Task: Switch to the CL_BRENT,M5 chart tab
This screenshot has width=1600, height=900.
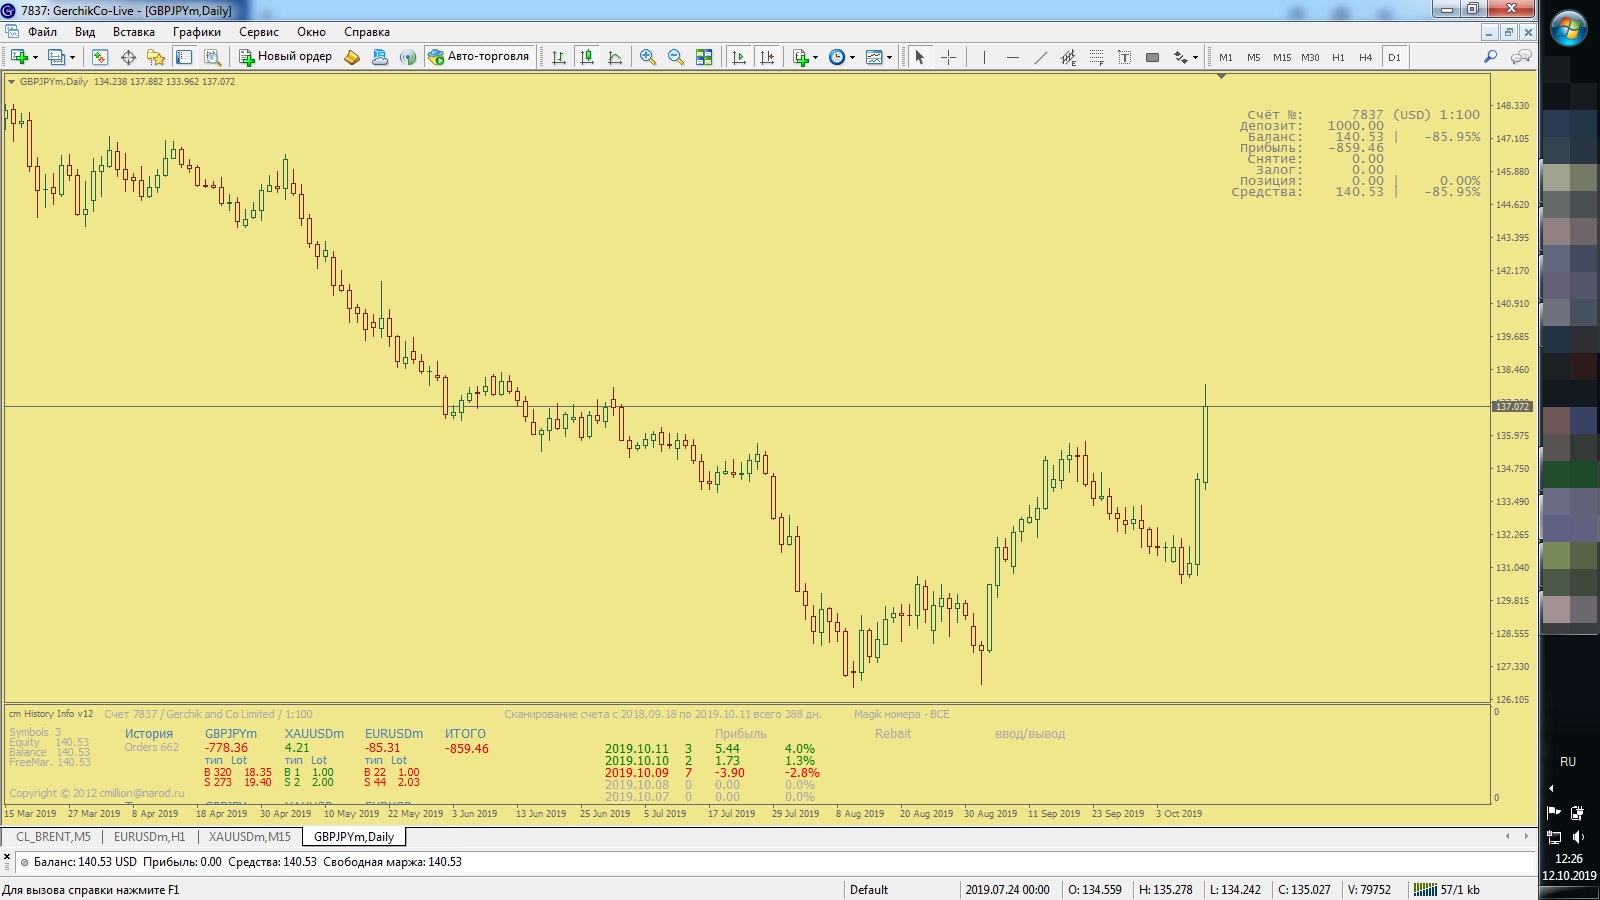Action: (x=53, y=837)
